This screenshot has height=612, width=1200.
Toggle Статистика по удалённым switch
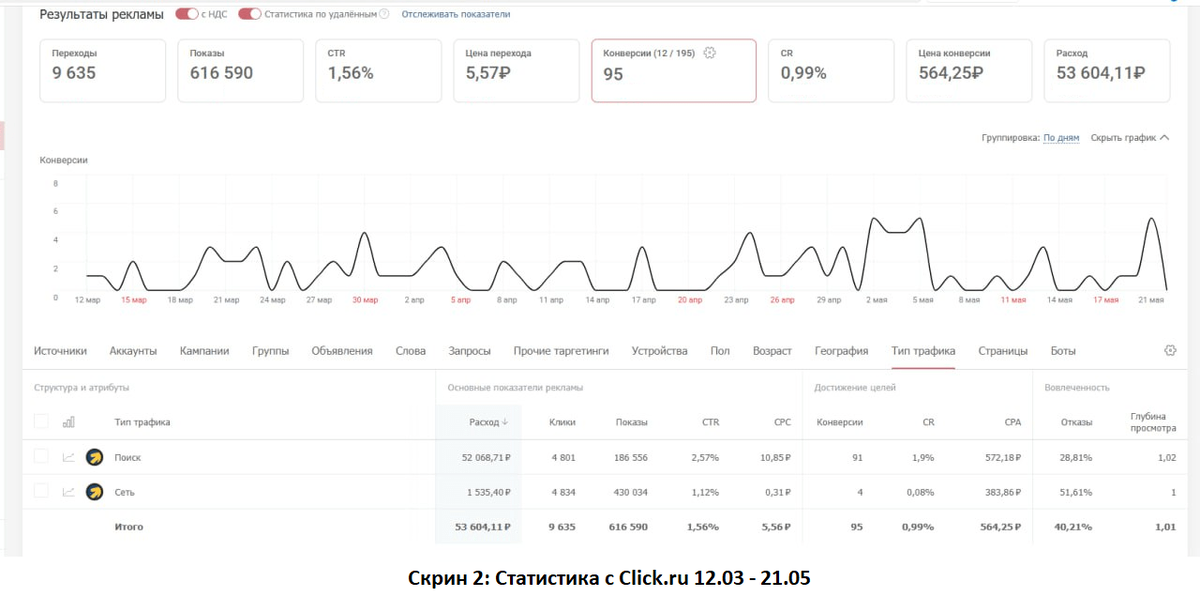(x=249, y=14)
